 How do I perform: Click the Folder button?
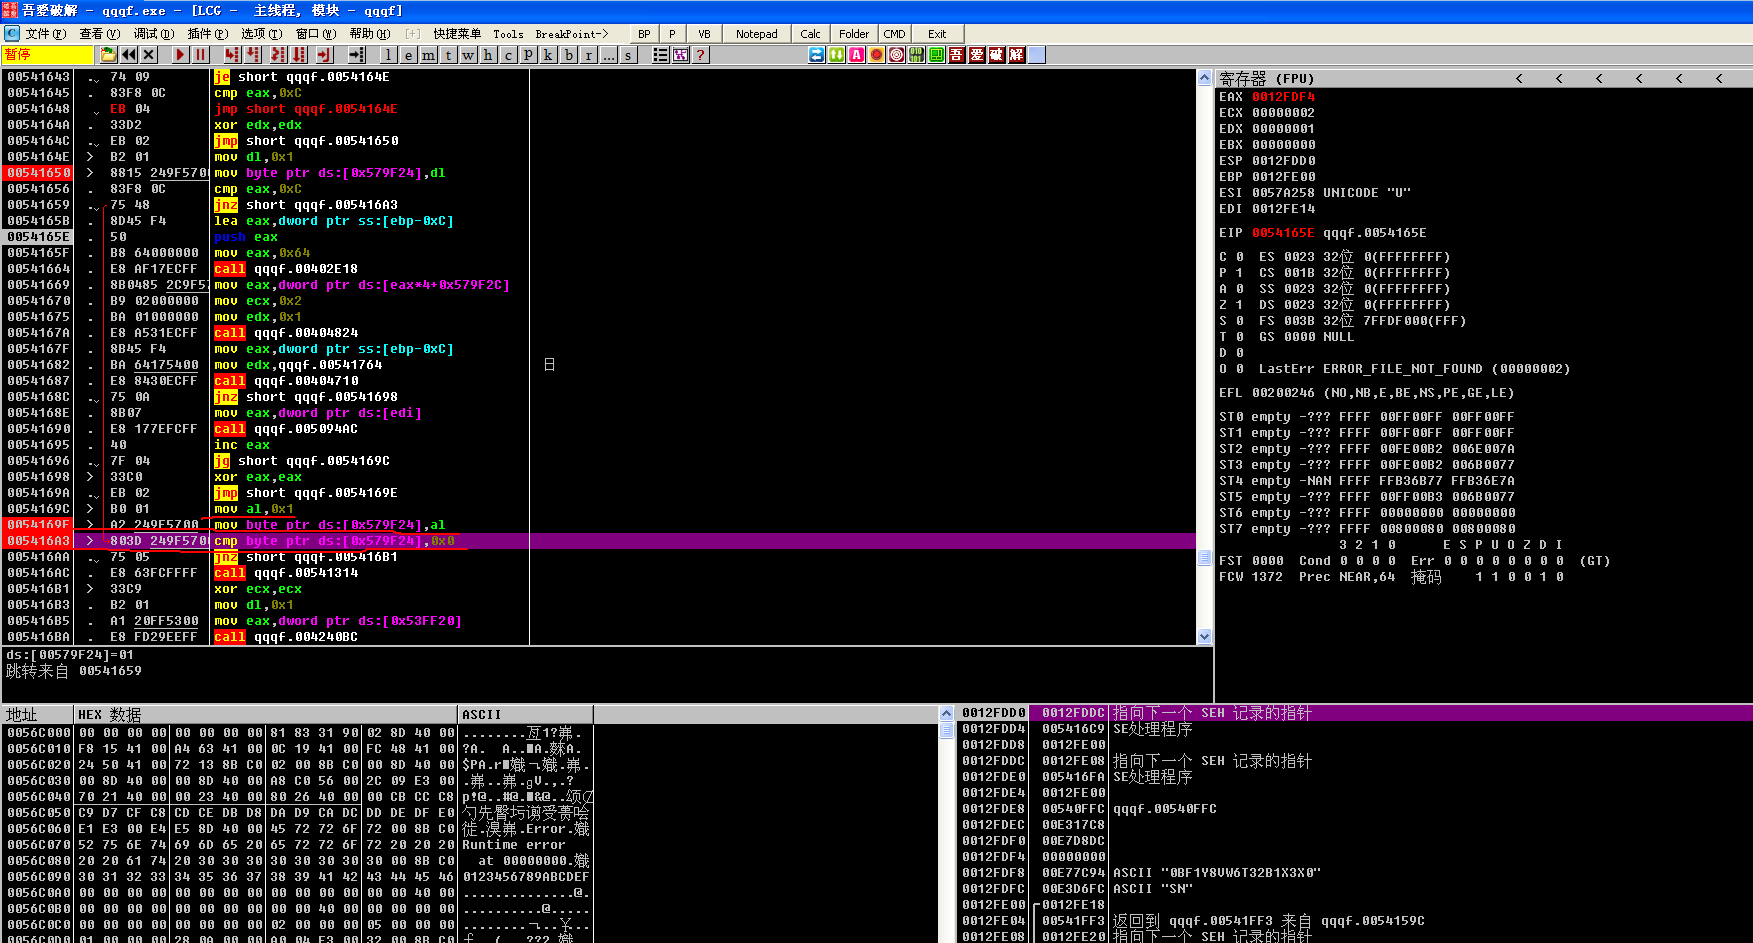tap(854, 34)
